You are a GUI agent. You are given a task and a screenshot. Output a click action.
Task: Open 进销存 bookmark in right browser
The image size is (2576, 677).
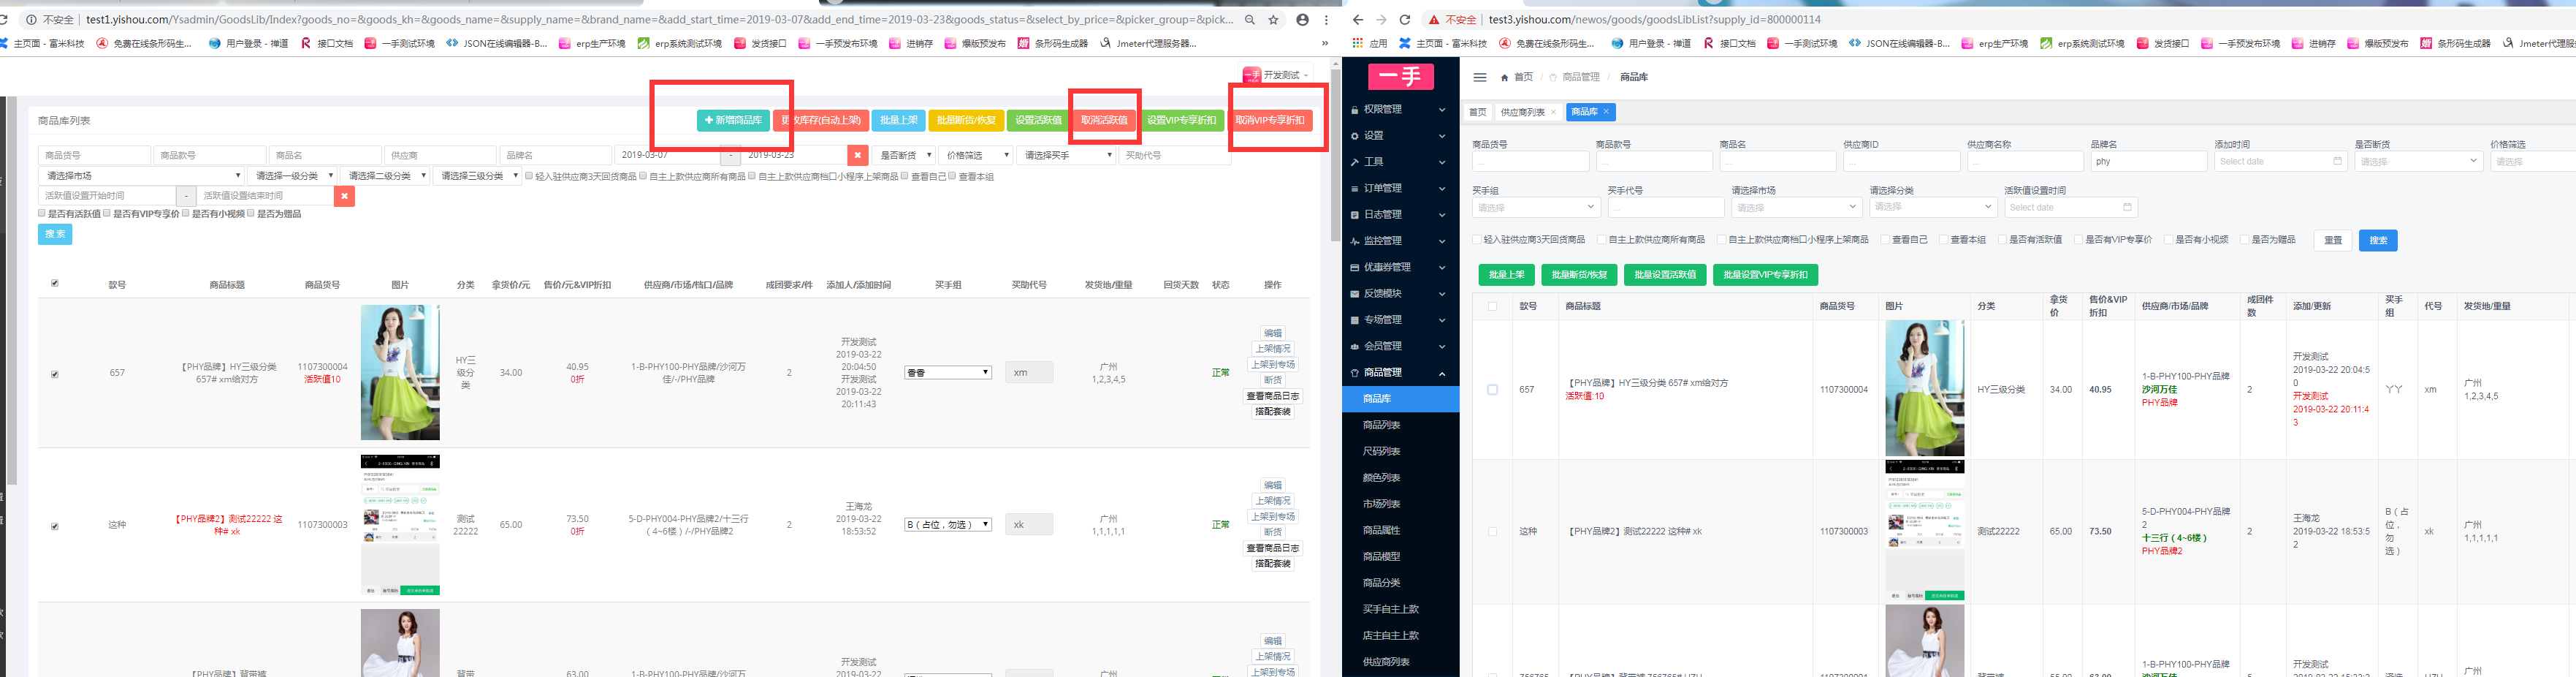point(2313,43)
